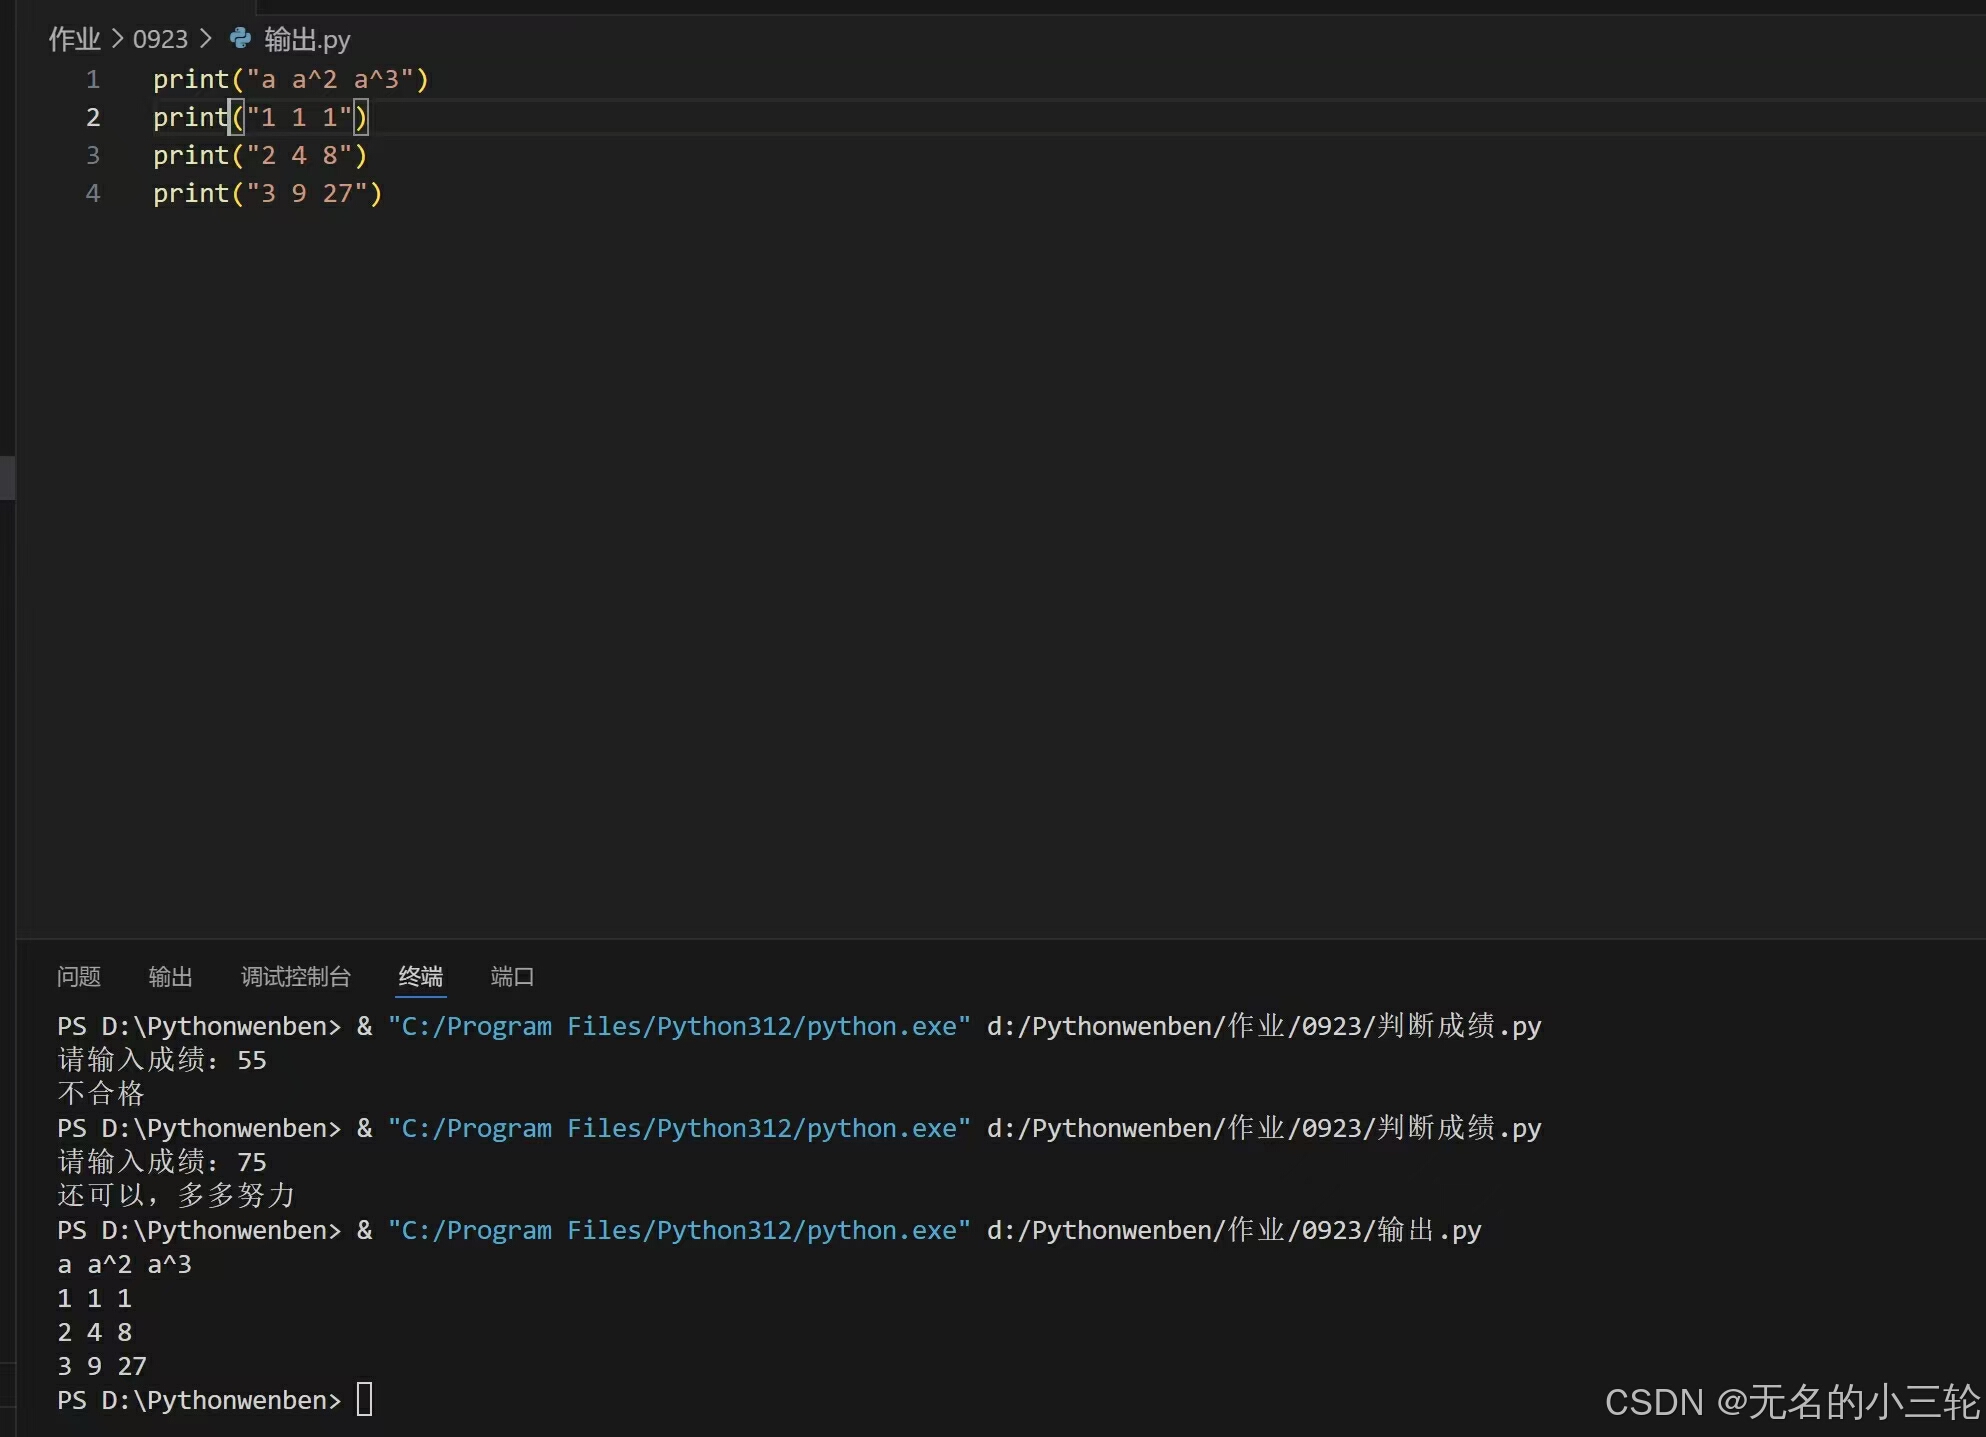Open the 输出.py breadcrumb item
This screenshot has height=1437, width=1986.
[x=307, y=39]
